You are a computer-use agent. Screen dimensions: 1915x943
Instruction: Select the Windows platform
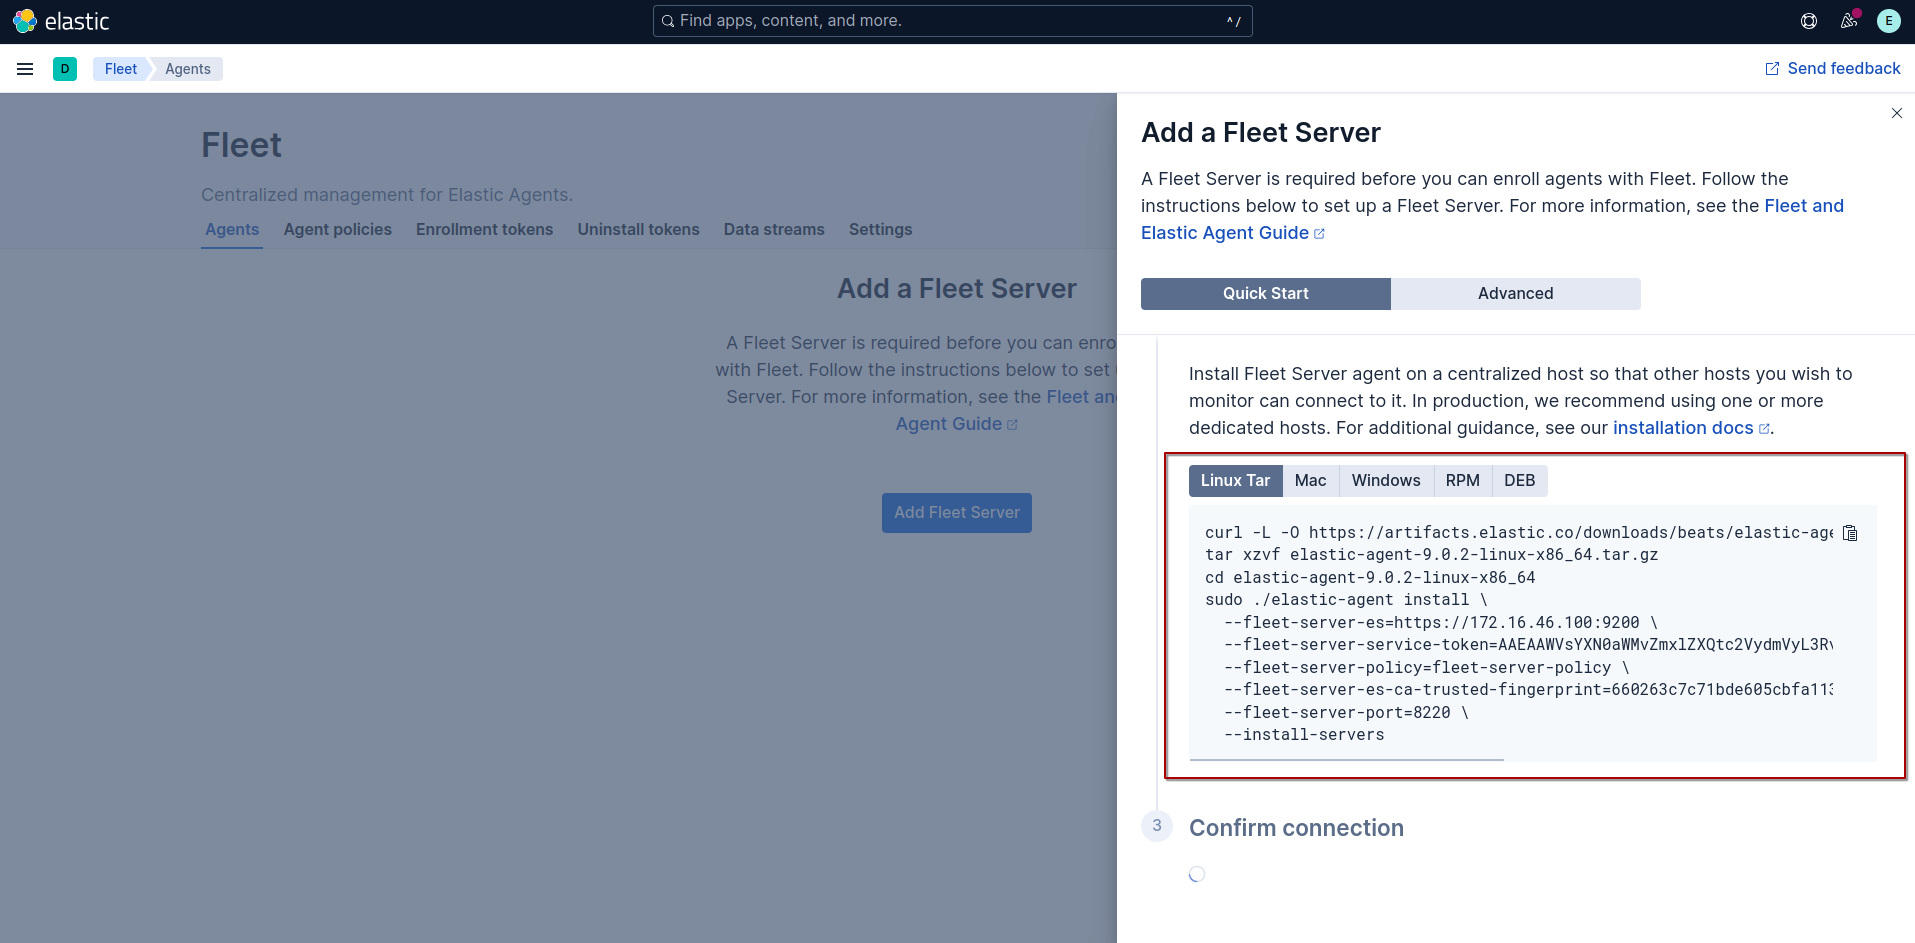click(x=1386, y=481)
